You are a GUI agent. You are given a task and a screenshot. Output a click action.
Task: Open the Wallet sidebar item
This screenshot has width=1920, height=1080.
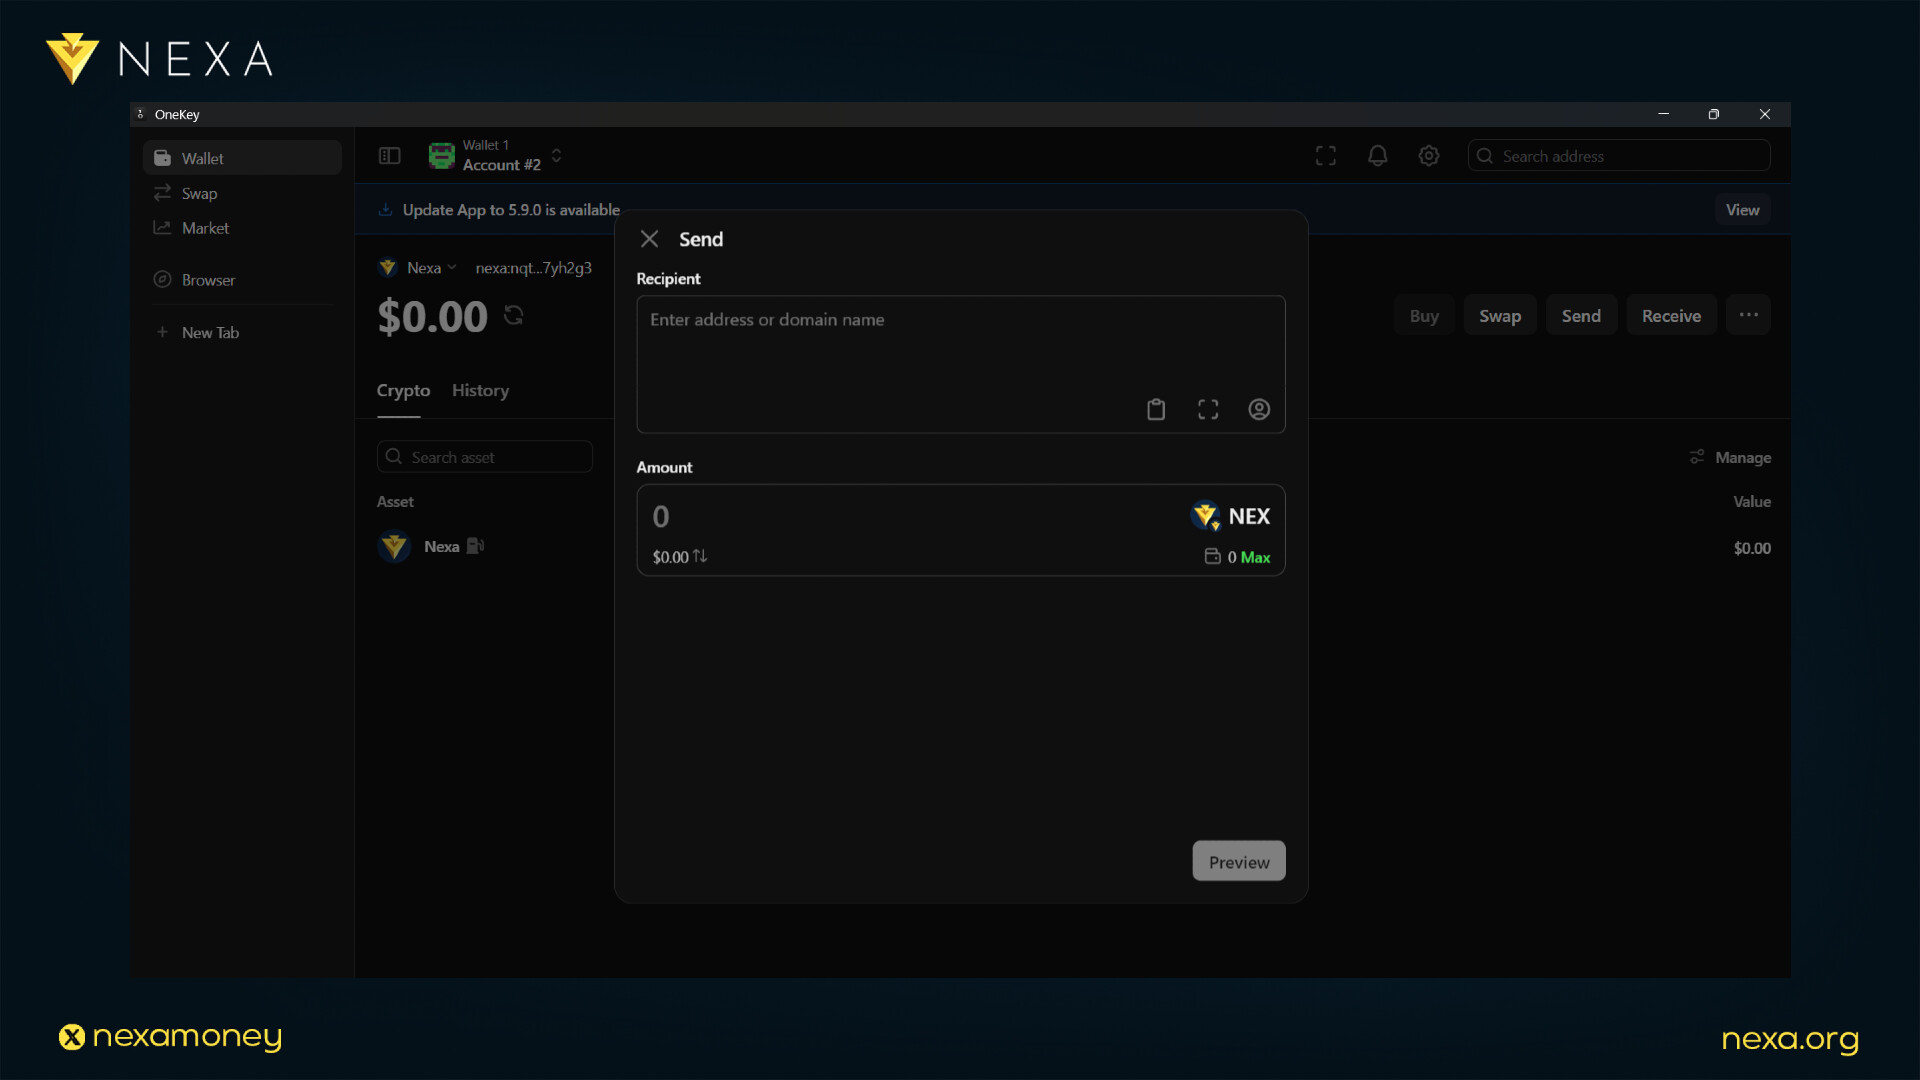pos(242,158)
